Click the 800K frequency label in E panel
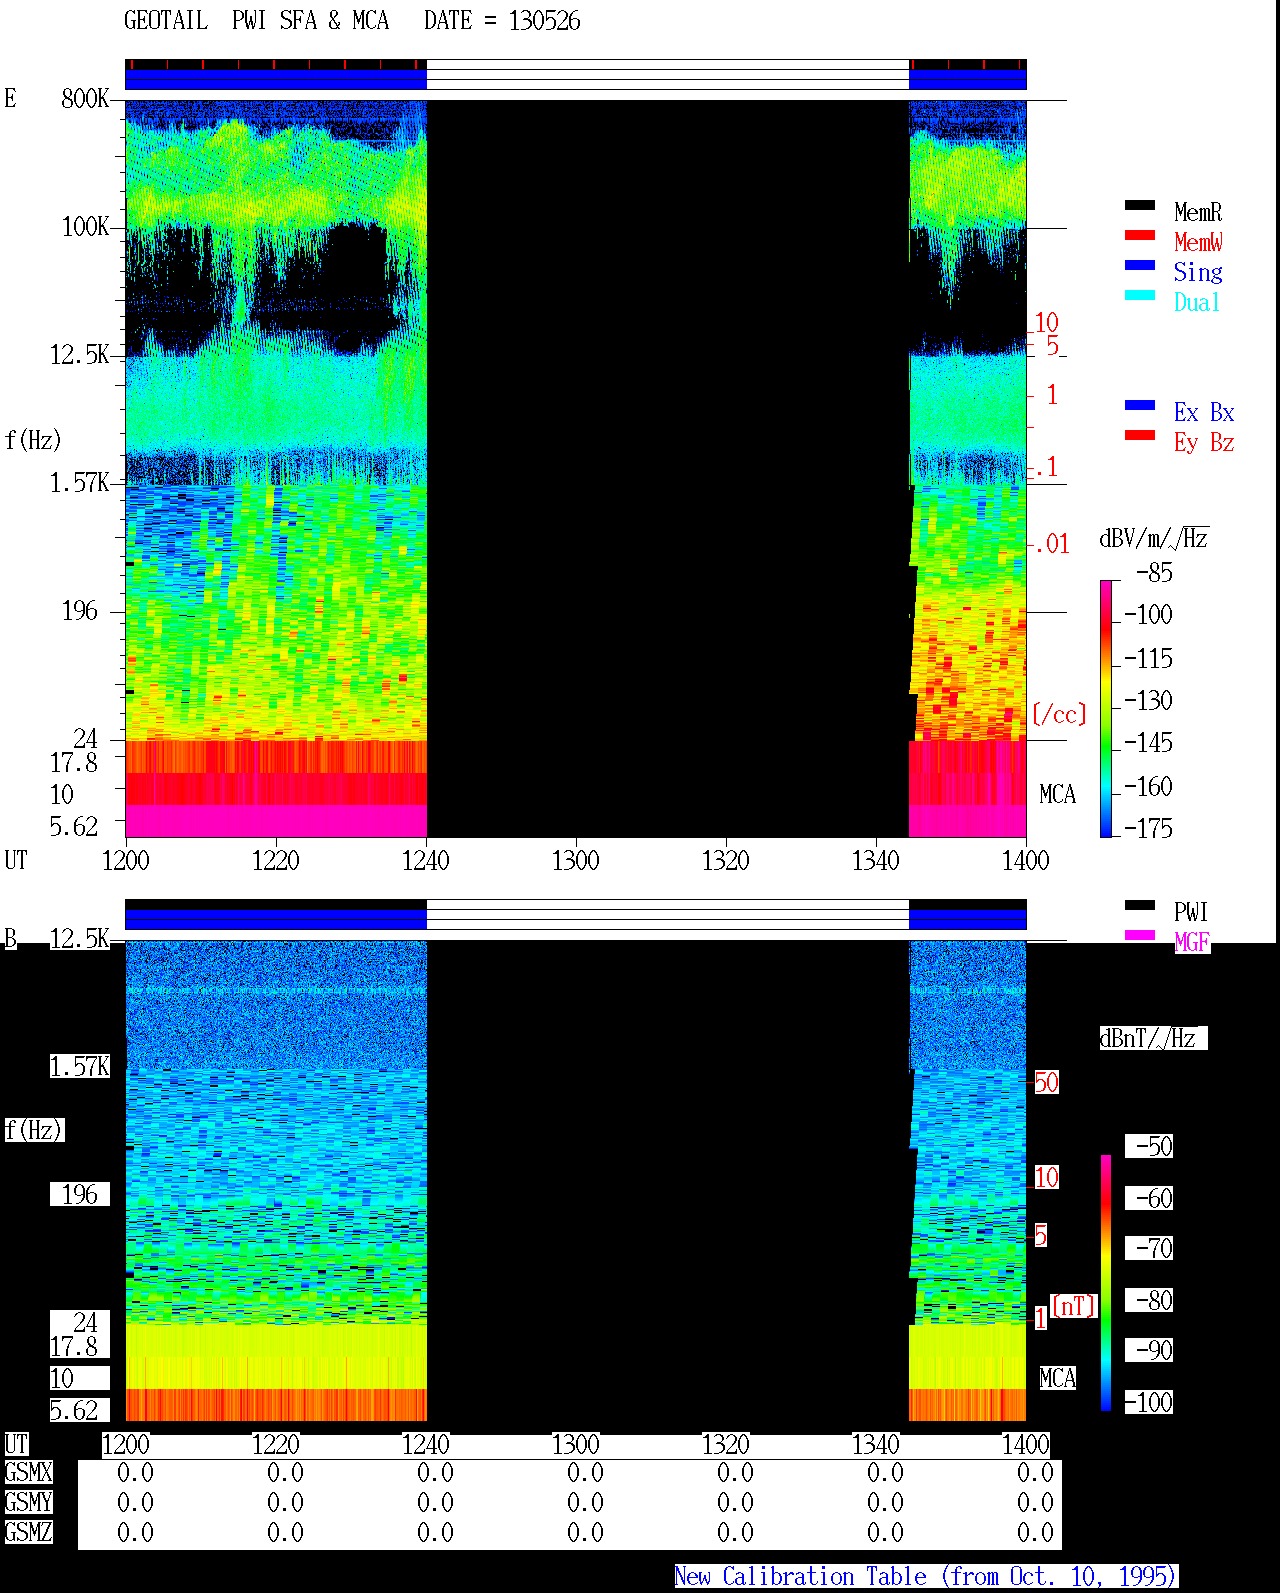 (85, 98)
